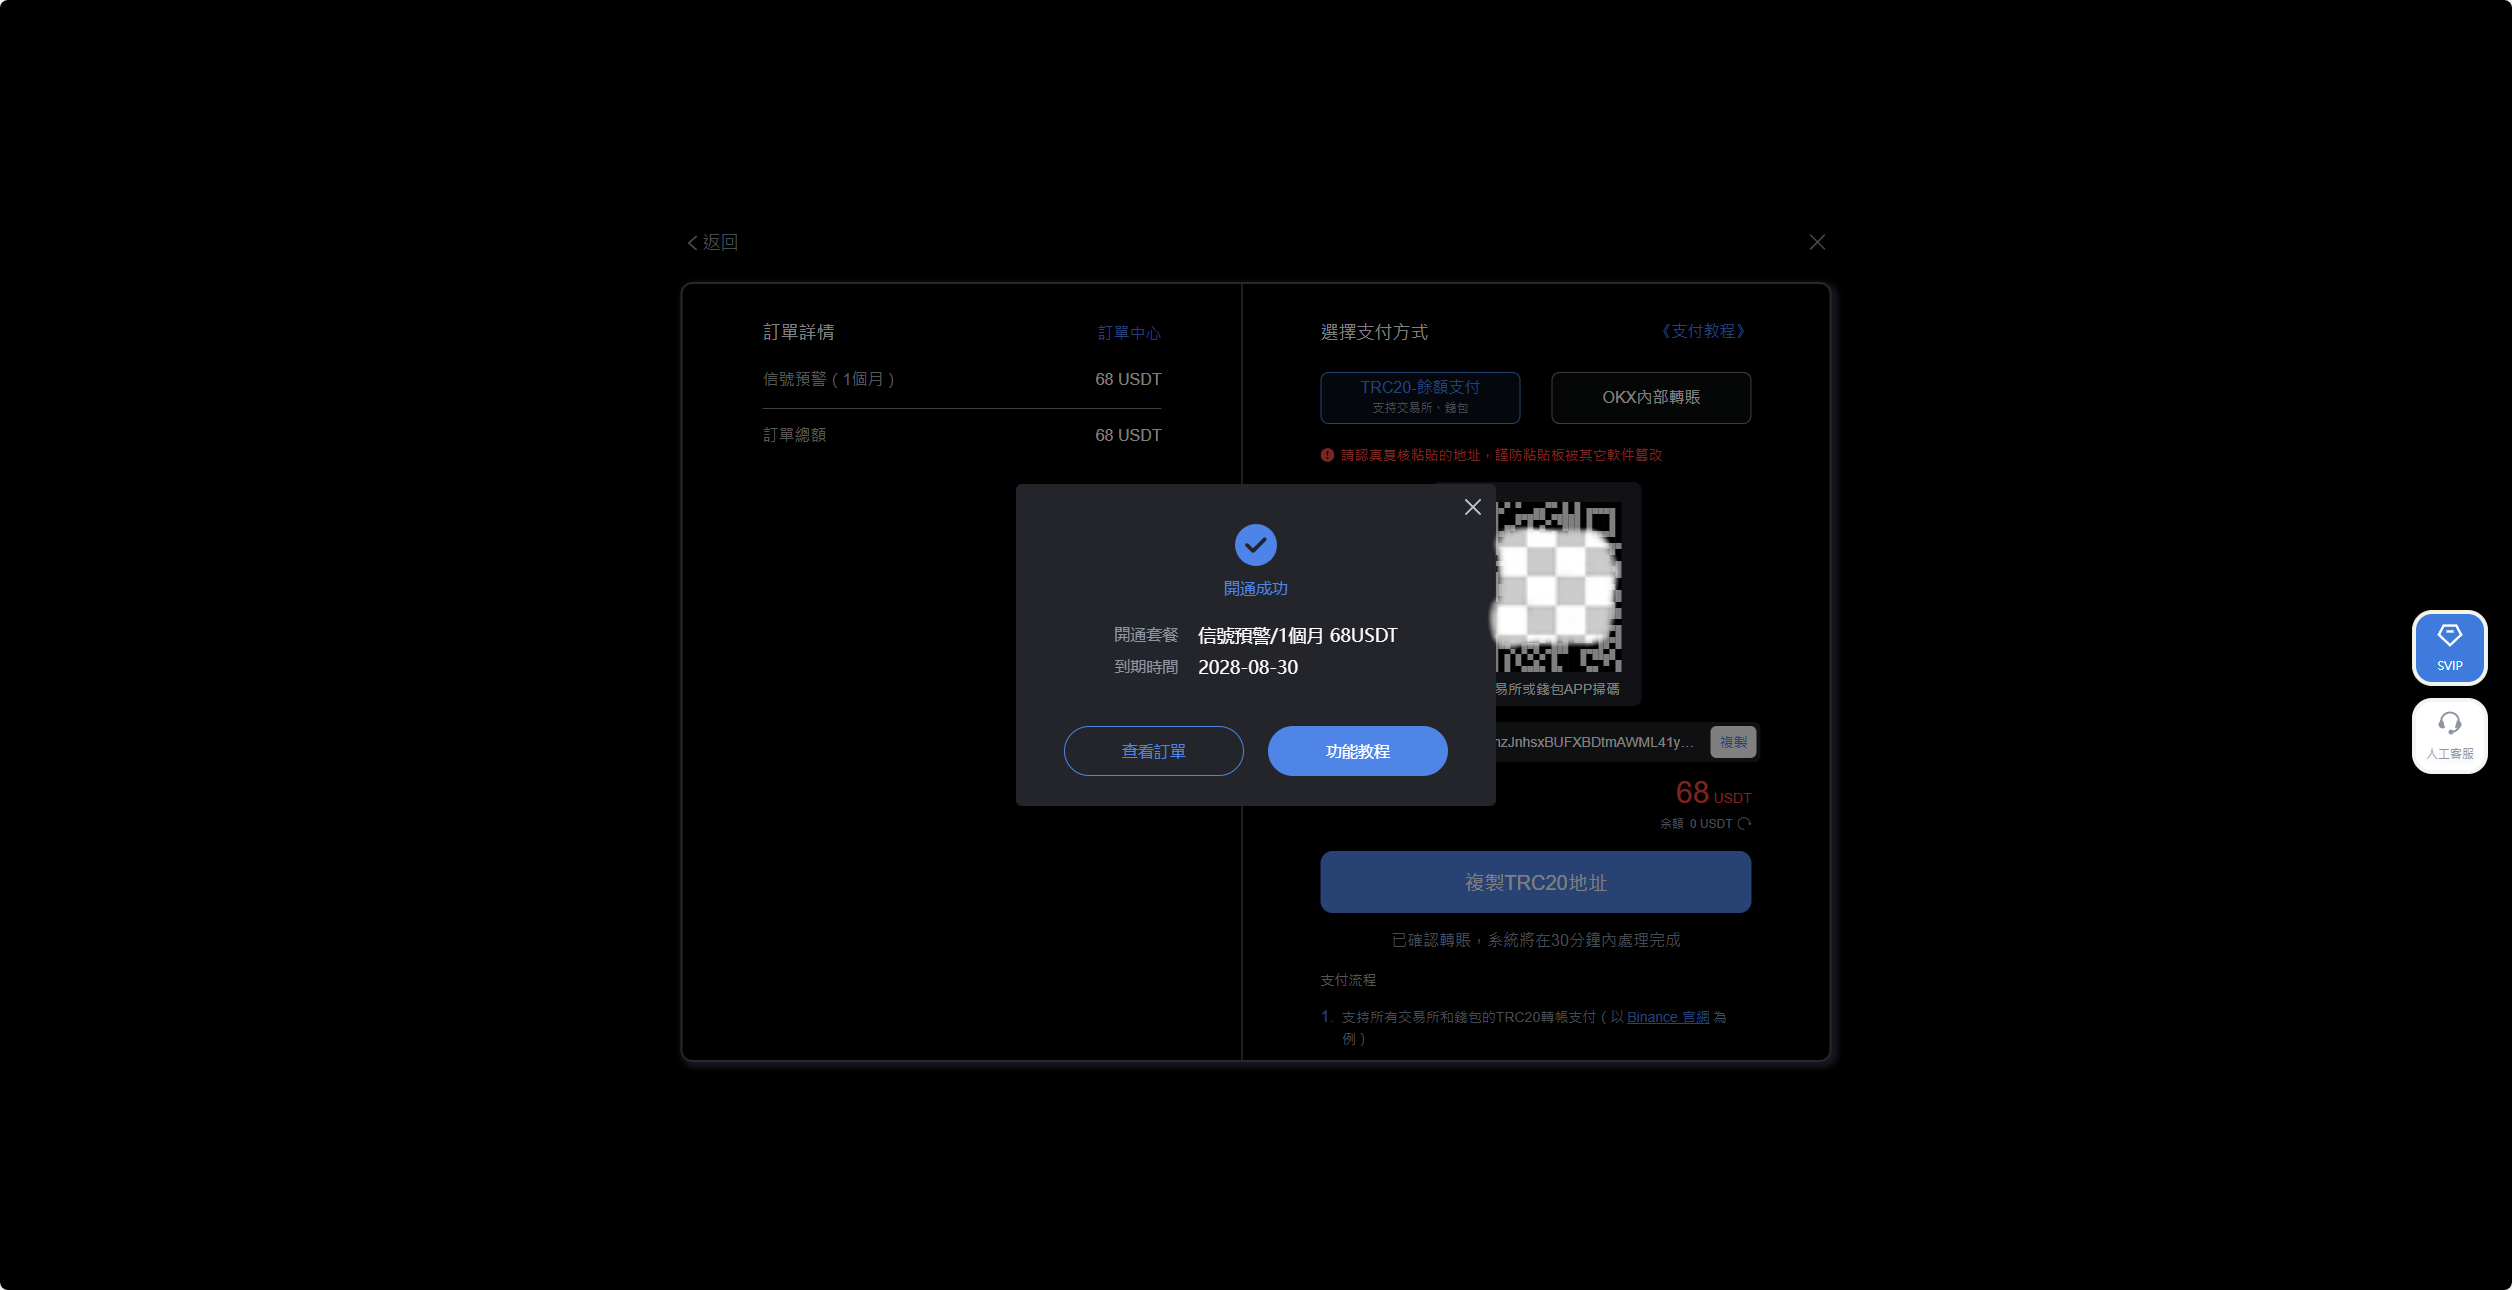This screenshot has height=1290, width=2512.
Task: Click the 選擇支付方式 heading
Action: (x=1374, y=332)
